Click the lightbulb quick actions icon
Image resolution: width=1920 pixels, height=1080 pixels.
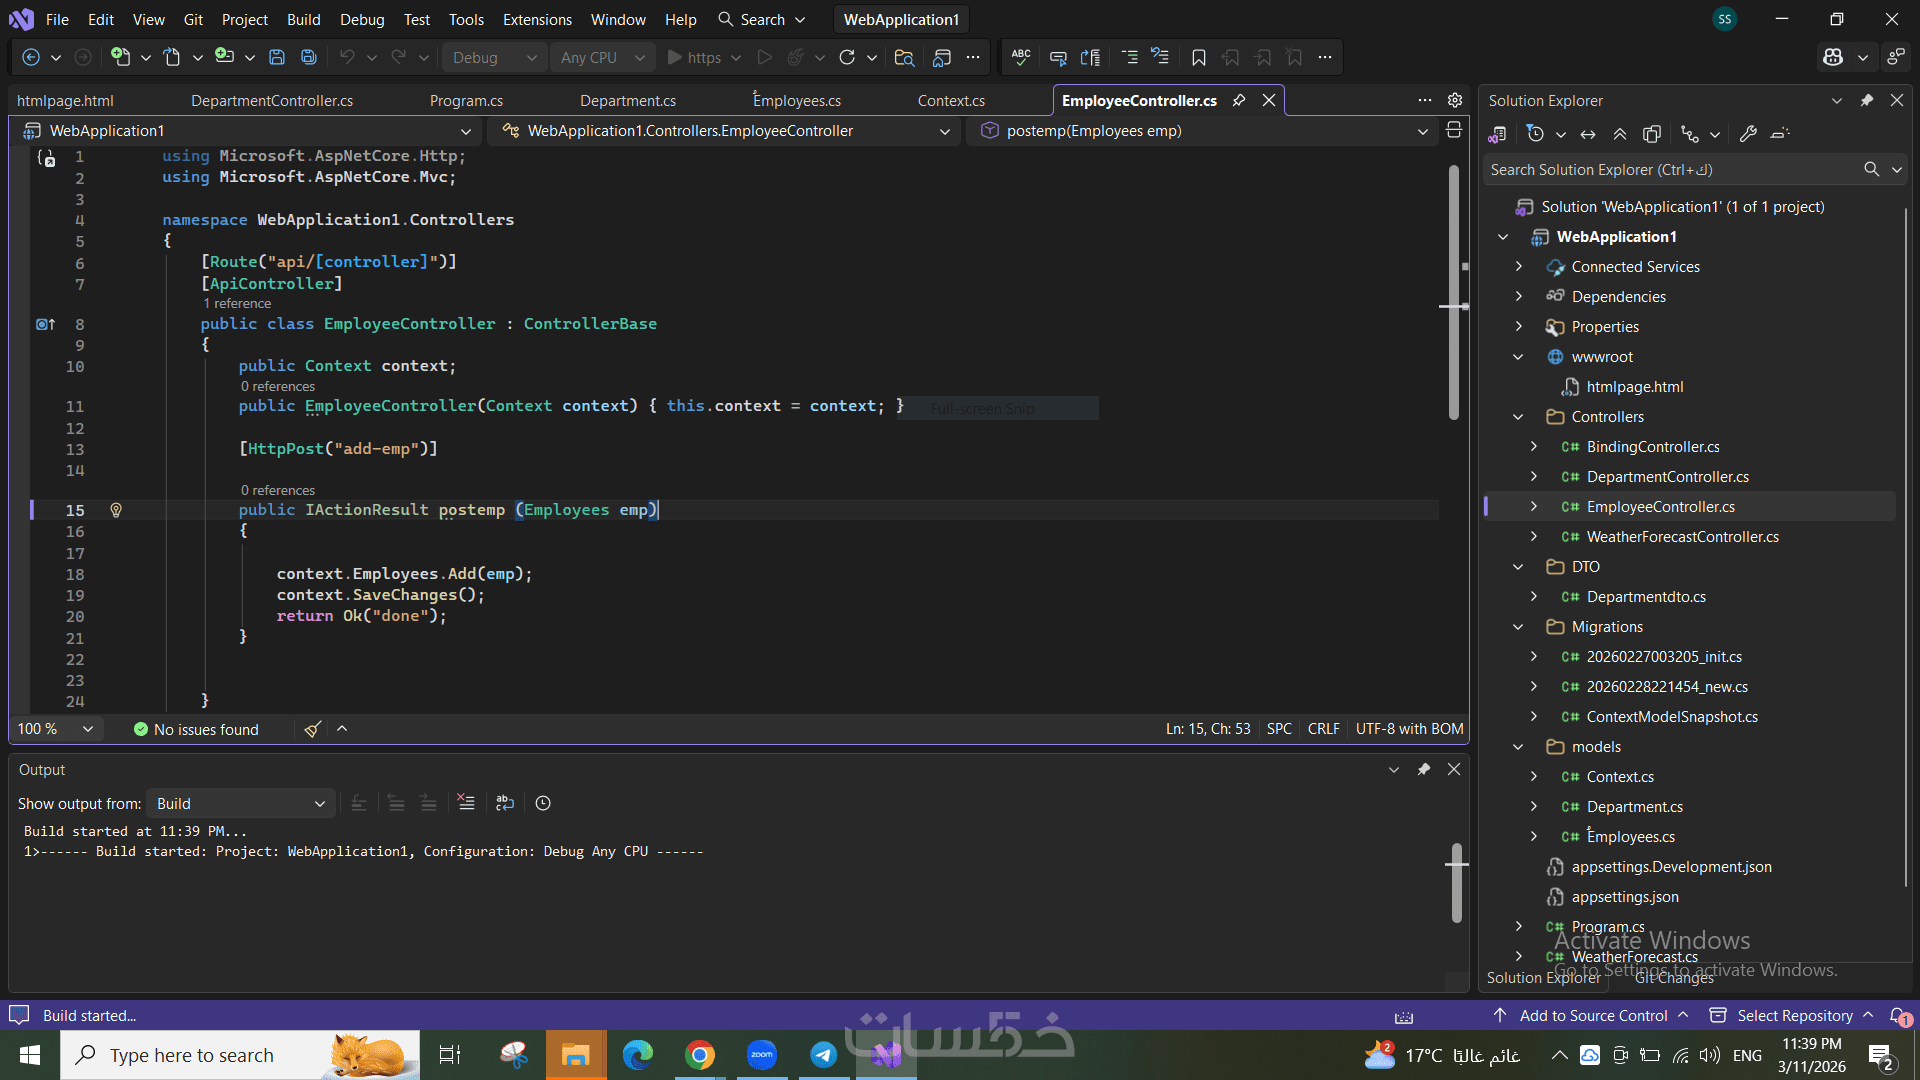point(116,511)
